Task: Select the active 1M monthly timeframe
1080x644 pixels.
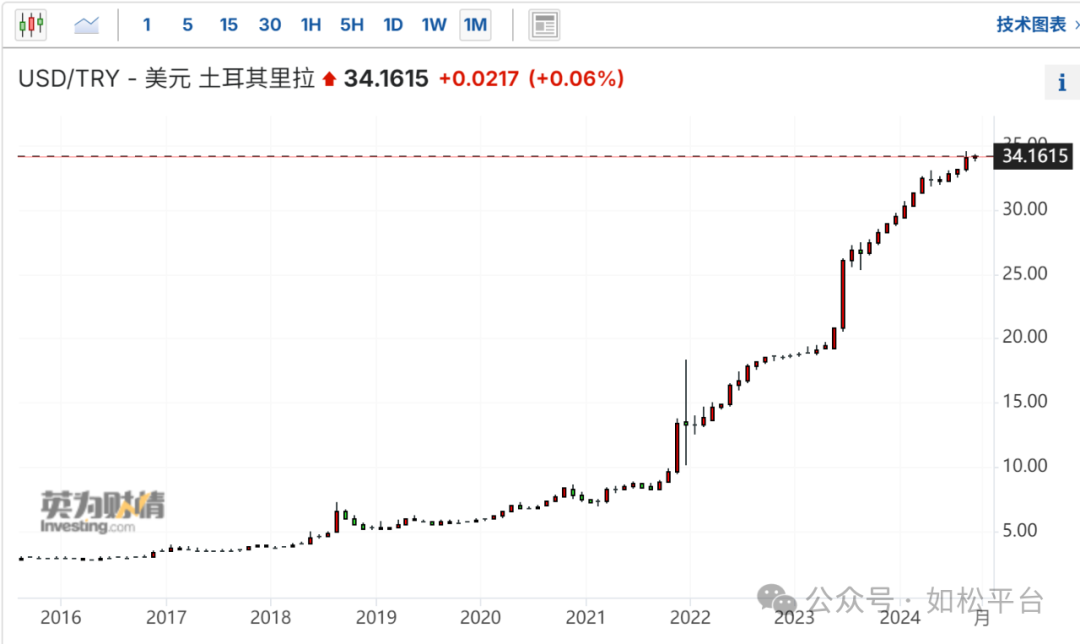Action: (x=475, y=25)
